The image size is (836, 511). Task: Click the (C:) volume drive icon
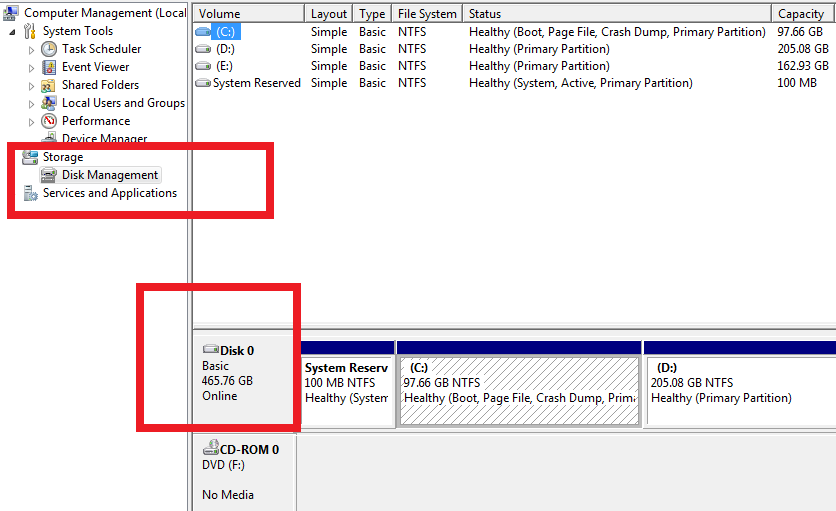click(x=203, y=32)
